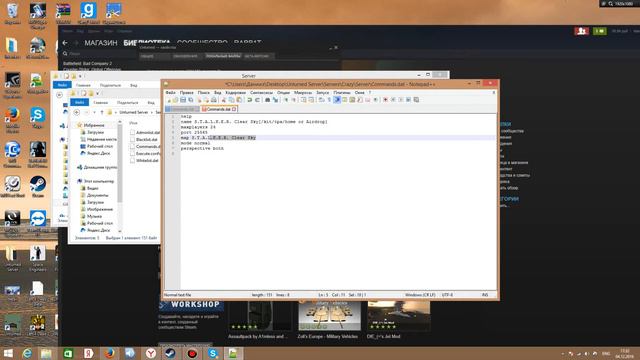
Task: Go up one folder in Explorer
Action: pyautogui.click(x=102, y=112)
